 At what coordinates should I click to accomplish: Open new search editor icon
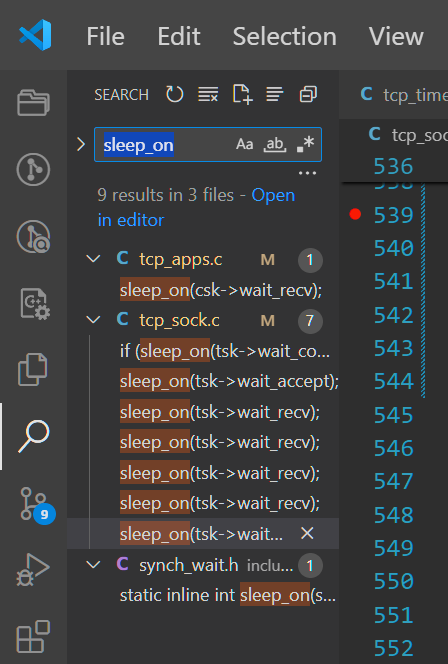point(242,94)
